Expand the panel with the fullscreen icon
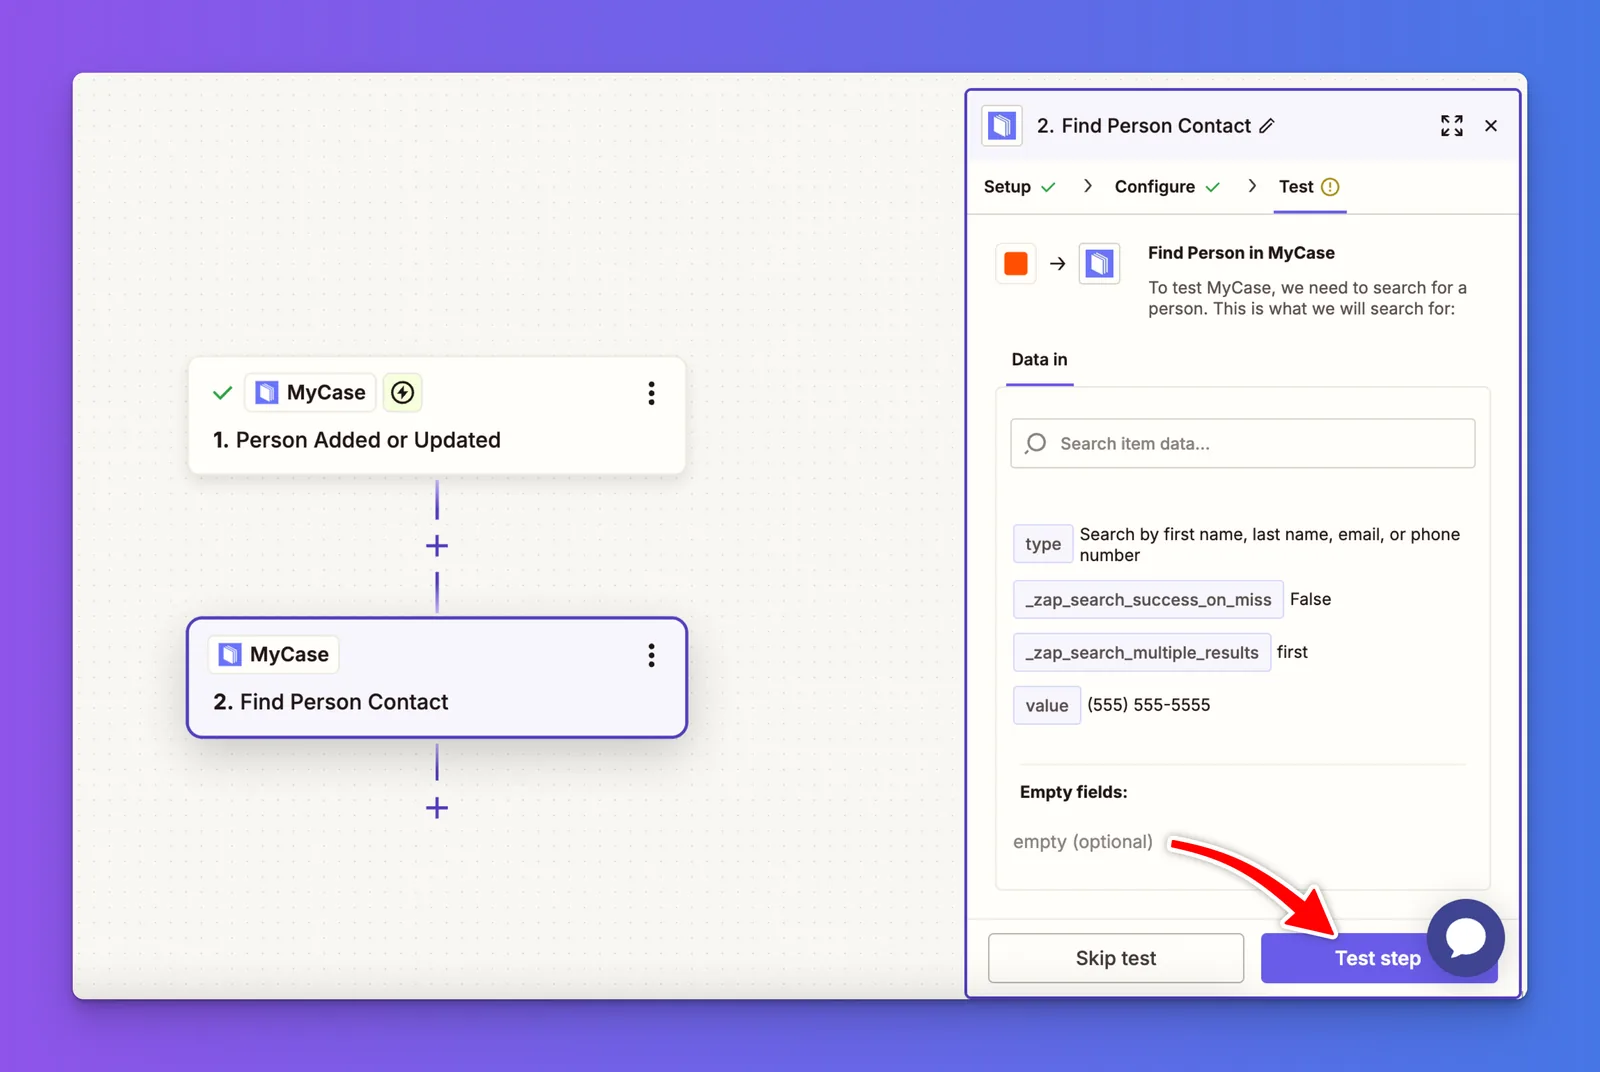Image resolution: width=1600 pixels, height=1072 pixels. point(1452,125)
